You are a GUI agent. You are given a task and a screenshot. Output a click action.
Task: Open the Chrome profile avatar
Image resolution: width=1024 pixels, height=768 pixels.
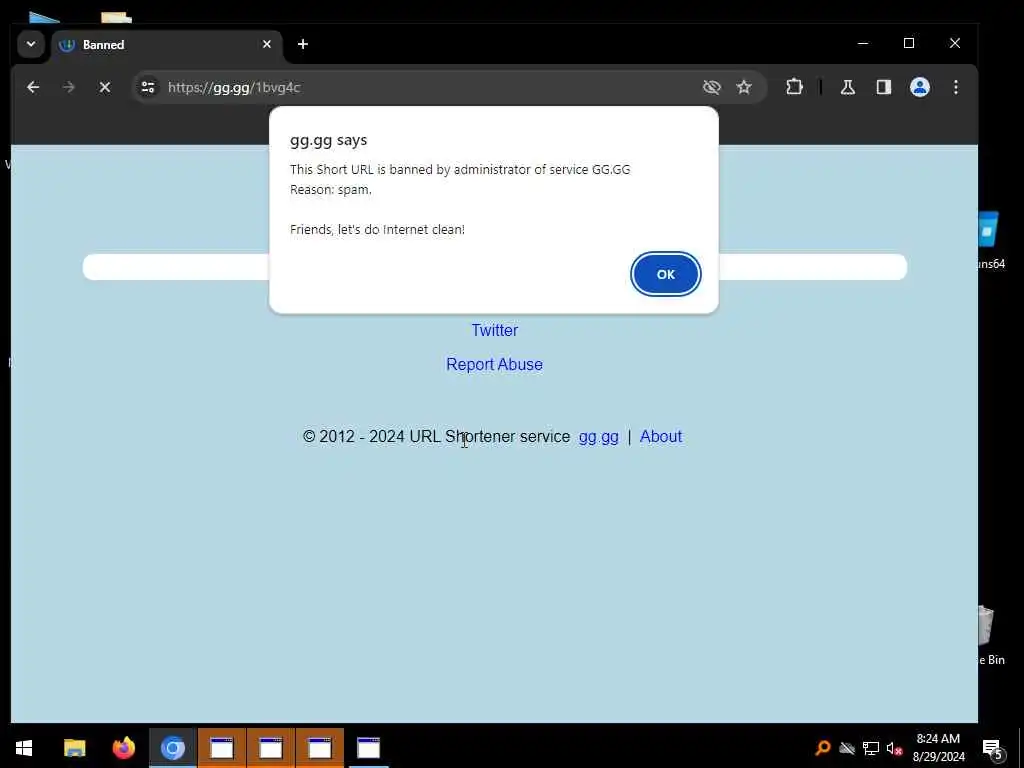tap(920, 88)
